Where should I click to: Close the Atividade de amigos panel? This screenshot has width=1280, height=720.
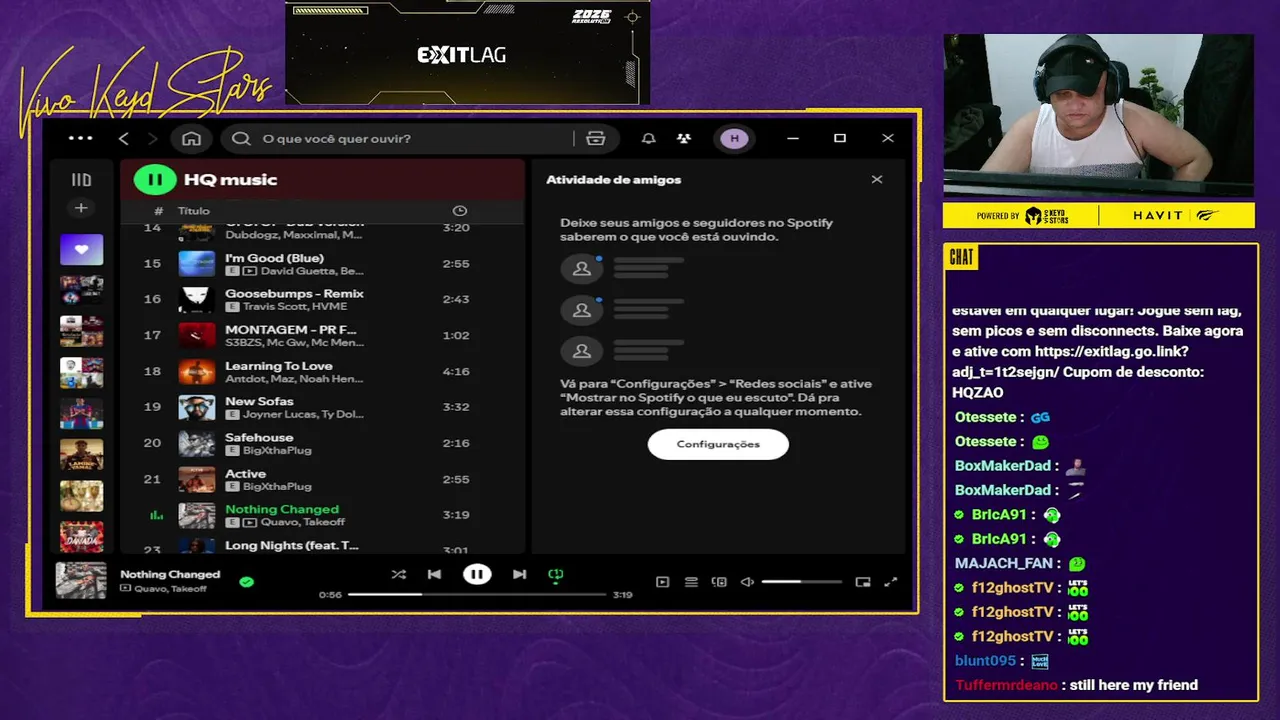click(877, 180)
